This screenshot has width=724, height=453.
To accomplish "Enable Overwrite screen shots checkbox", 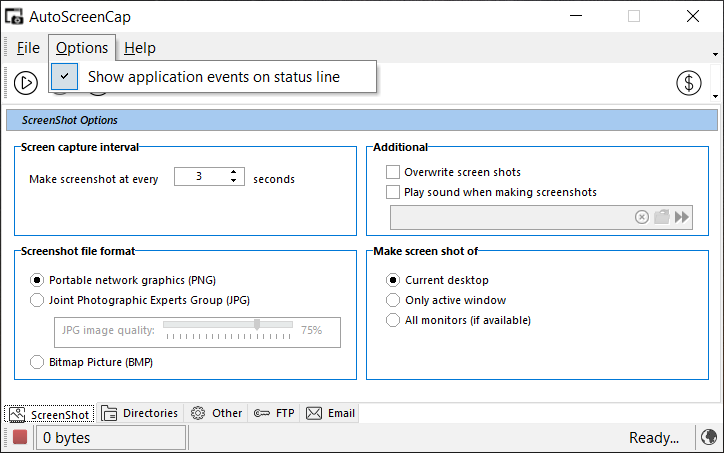I will pos(393,172).
